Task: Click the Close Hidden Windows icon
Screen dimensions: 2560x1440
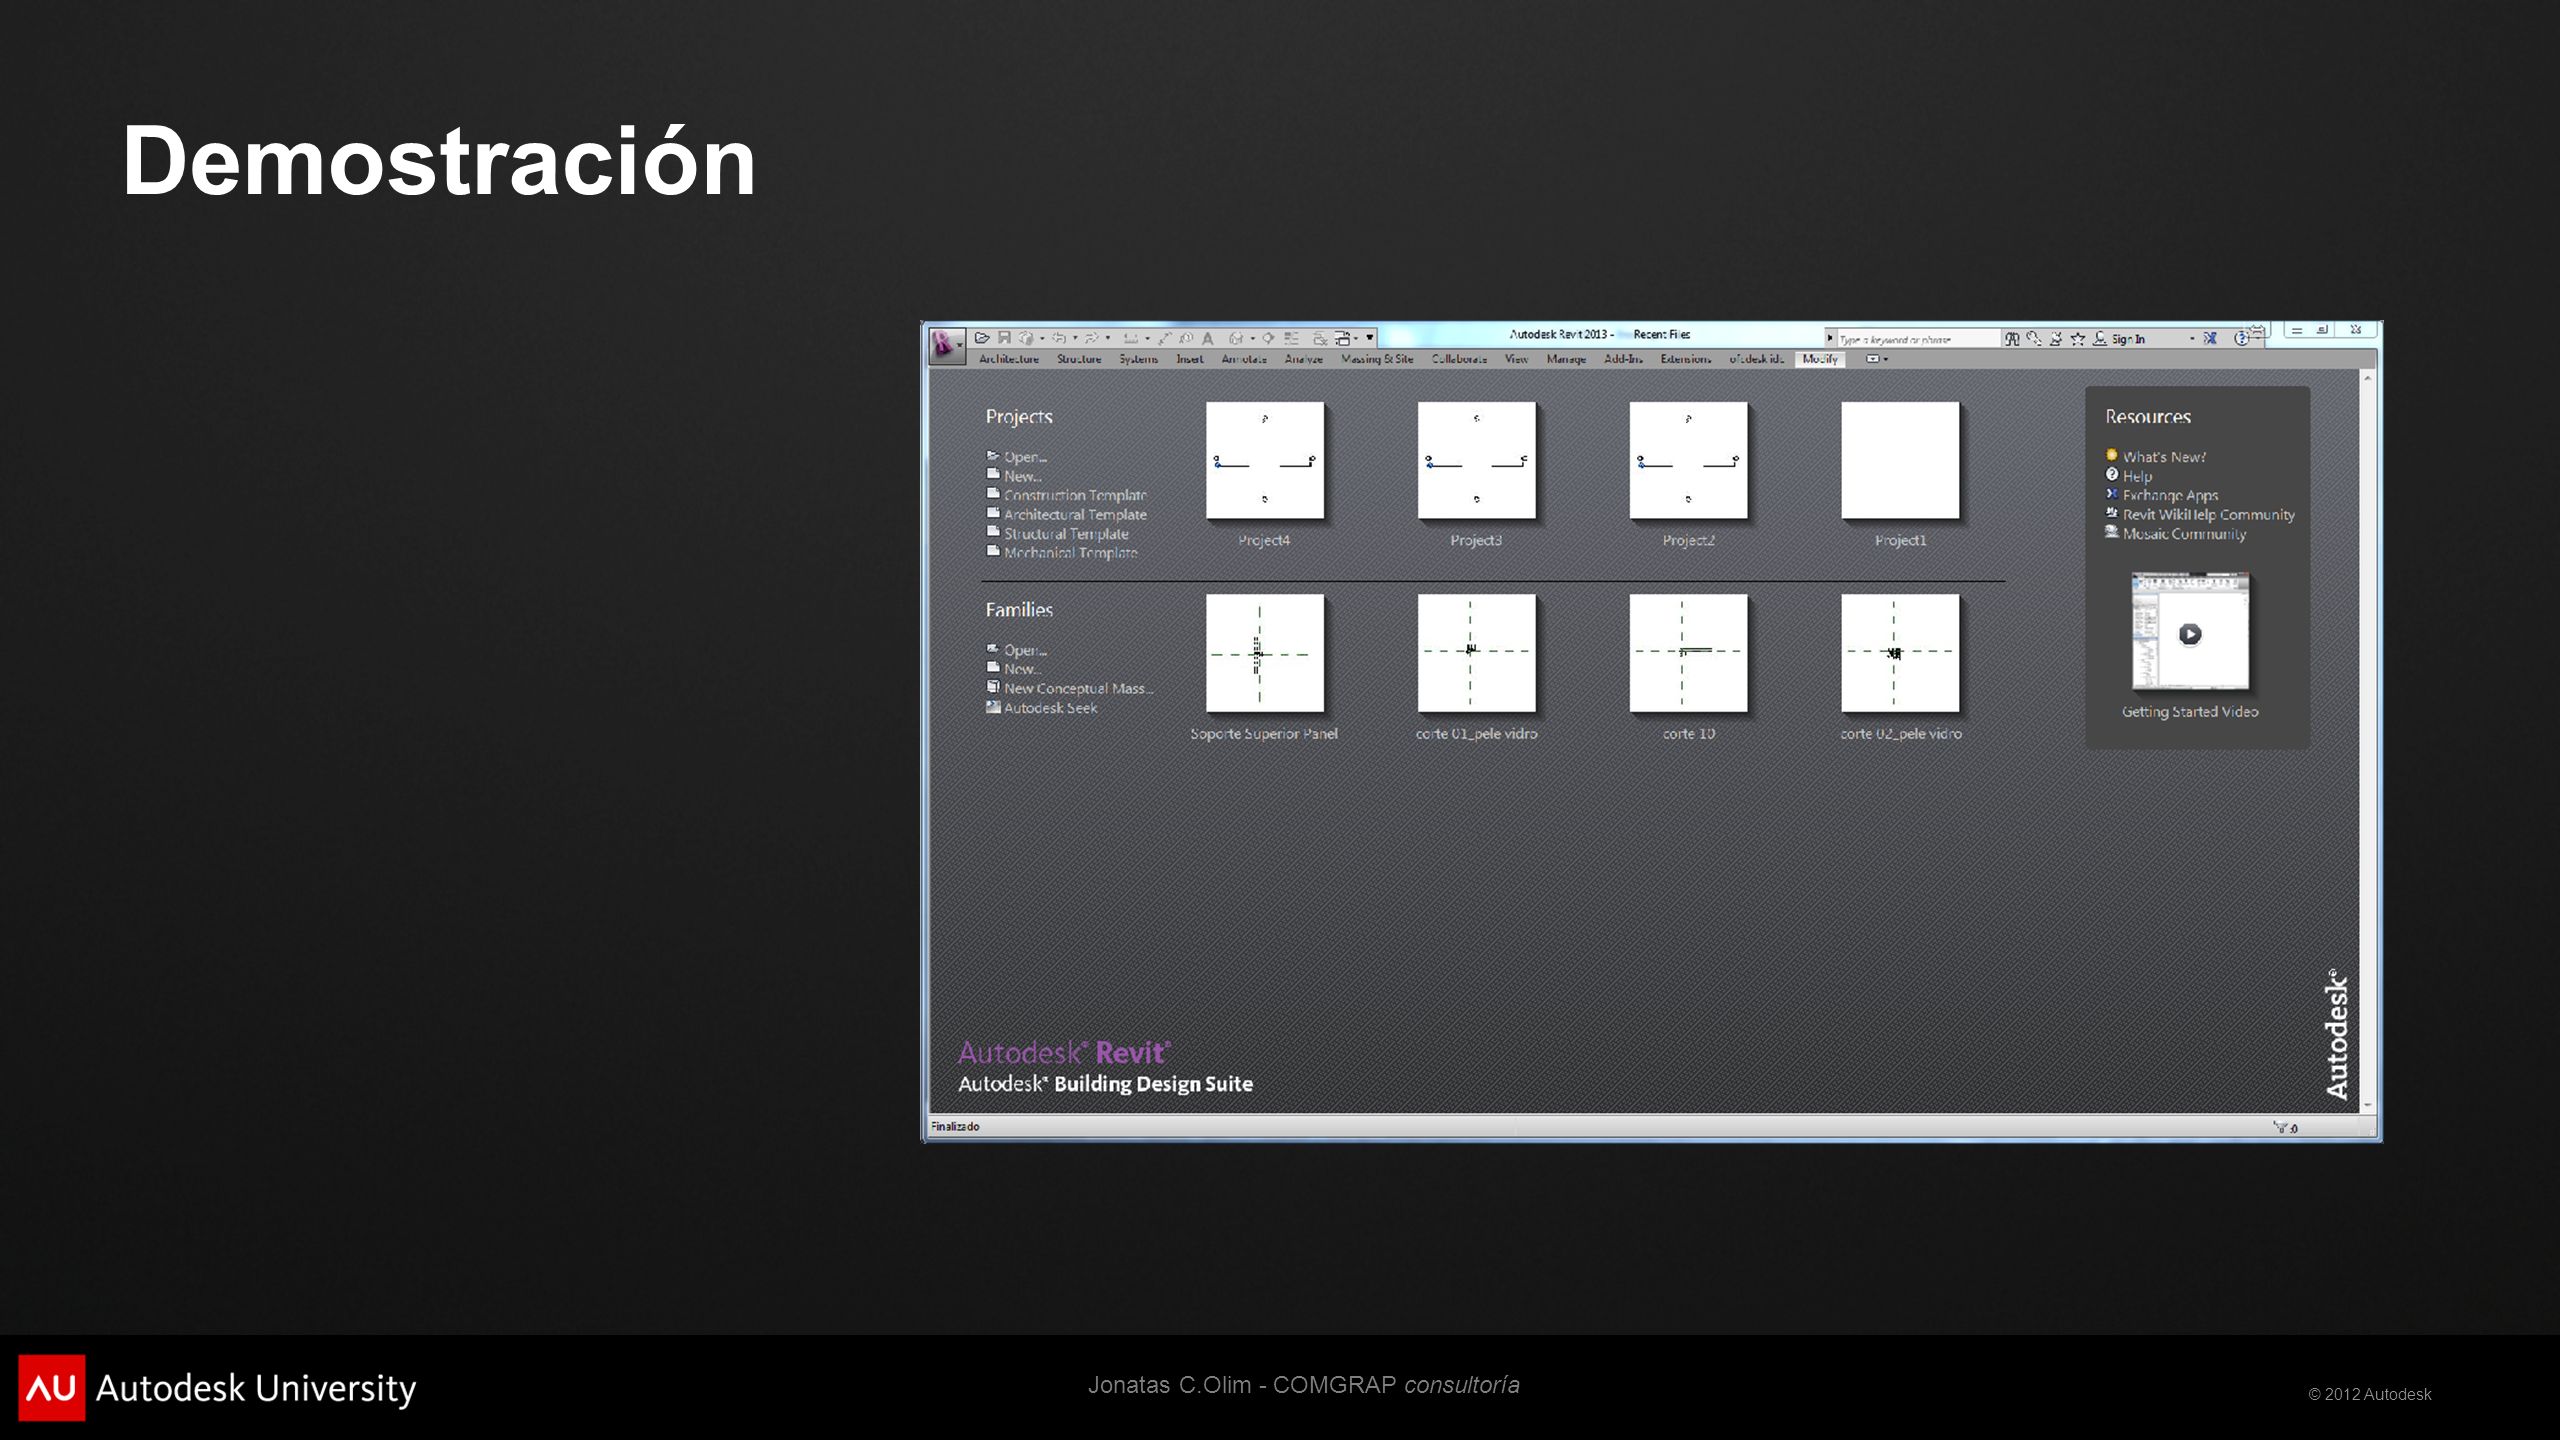Action: [1320, 339]
